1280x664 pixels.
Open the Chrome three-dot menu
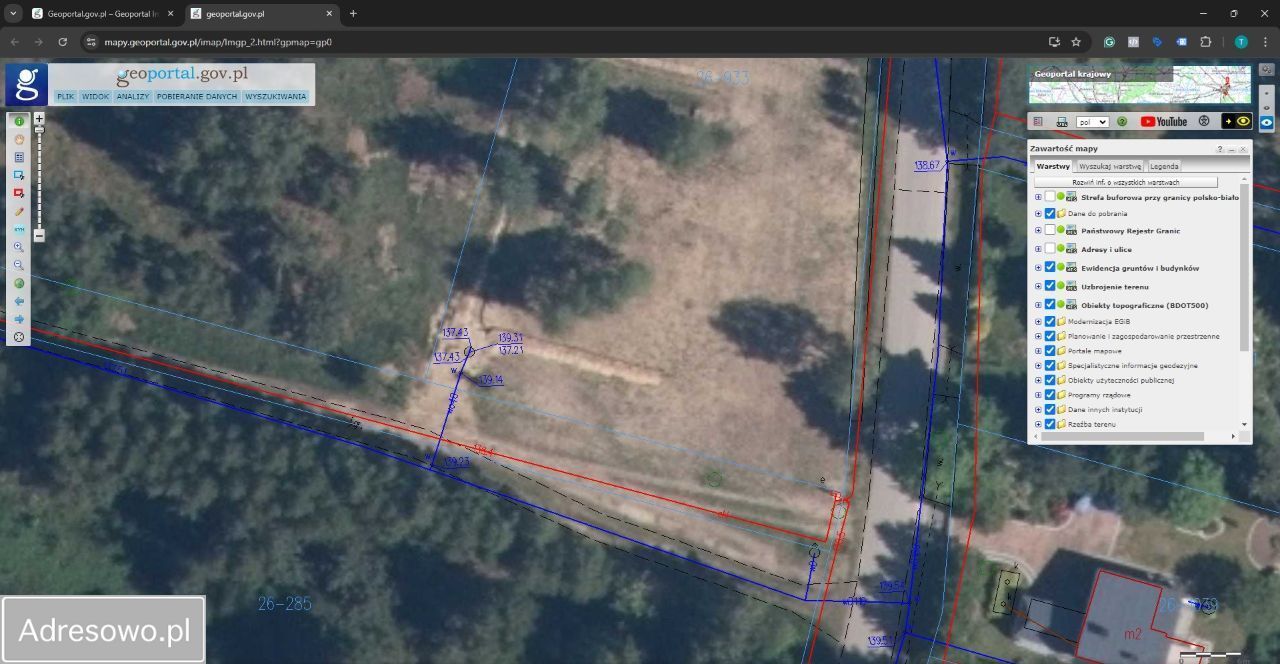[1265, 42]
